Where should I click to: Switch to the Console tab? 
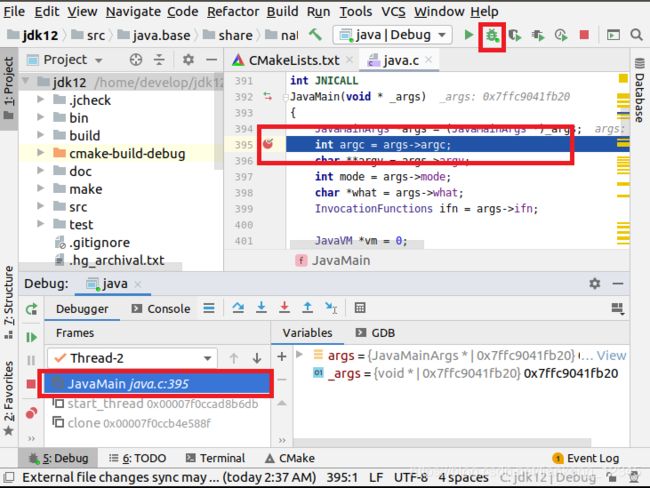pos(161,309)
